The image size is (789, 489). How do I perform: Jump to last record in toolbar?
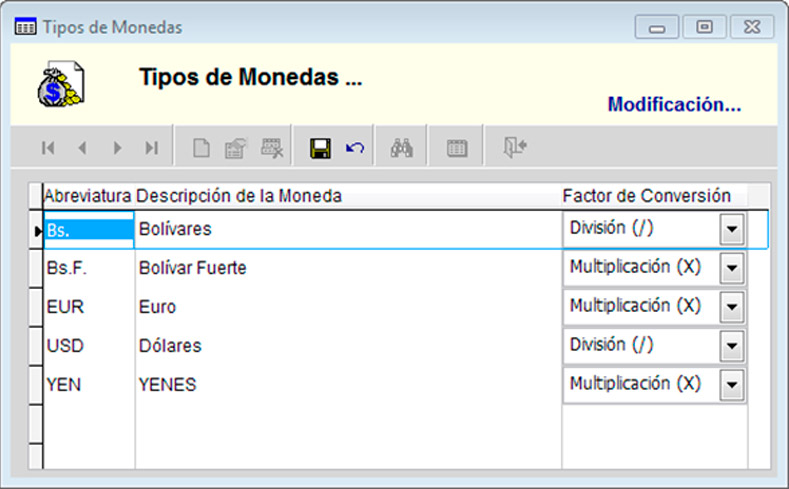pyautogui.click(x=152, y=148)
